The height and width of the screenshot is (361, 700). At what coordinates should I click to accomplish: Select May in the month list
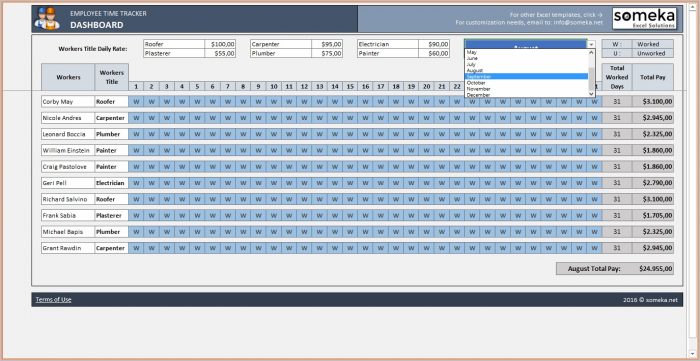click(527, 52)
